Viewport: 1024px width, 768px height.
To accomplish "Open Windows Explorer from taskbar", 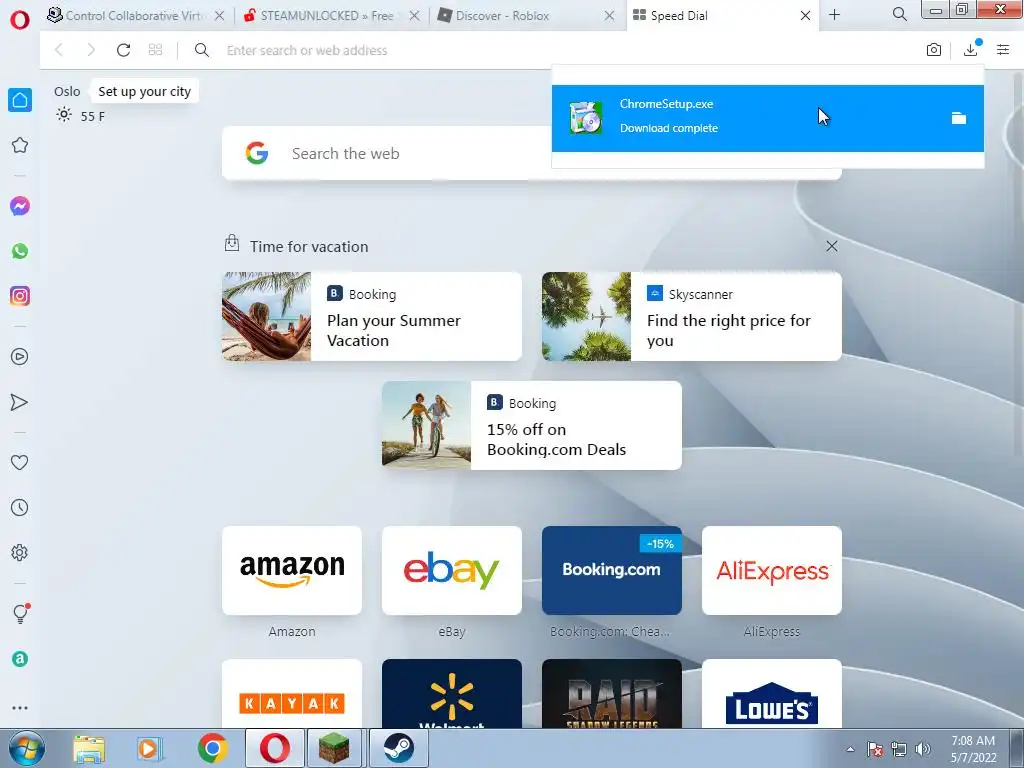I will (89, 749).
